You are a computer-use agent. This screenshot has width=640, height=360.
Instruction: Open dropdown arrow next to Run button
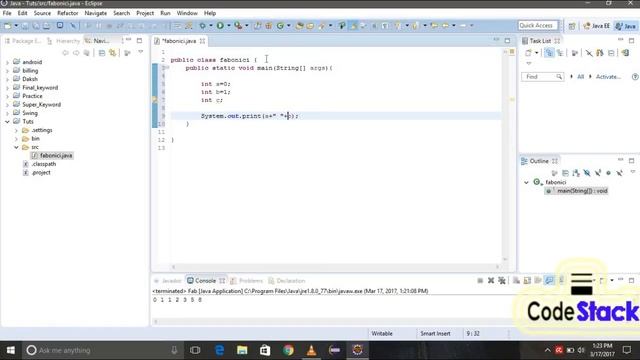[229, 26]
